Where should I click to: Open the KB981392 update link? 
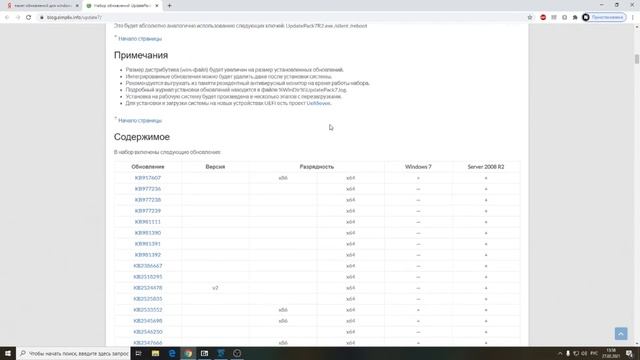tap(148, 255)
